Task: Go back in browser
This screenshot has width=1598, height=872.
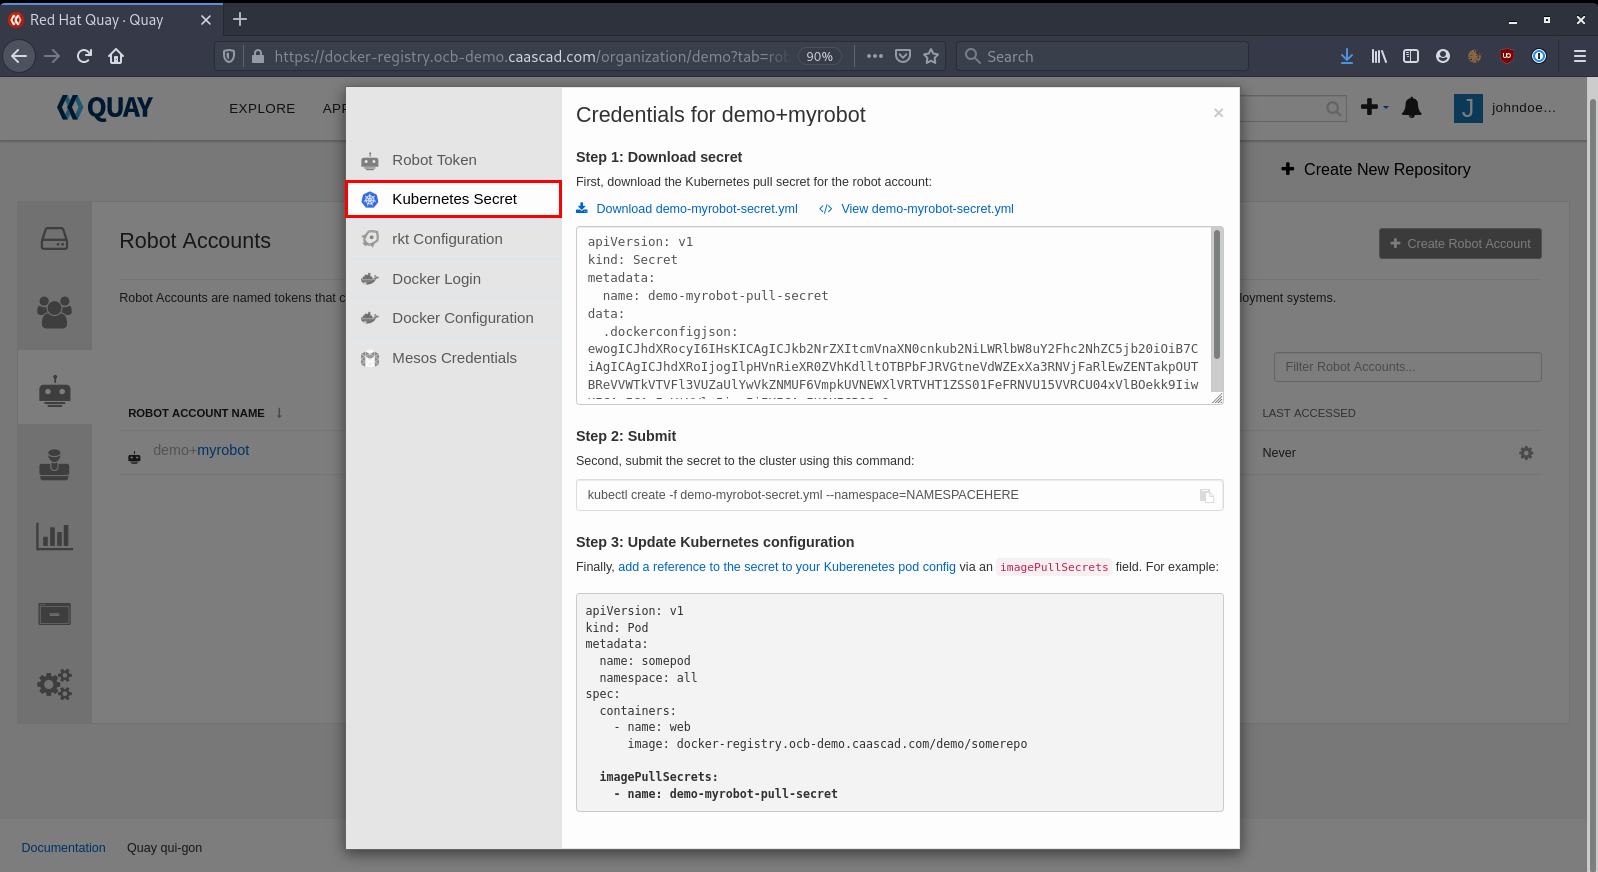Action: pyautogui.click(x=19, y=56)
